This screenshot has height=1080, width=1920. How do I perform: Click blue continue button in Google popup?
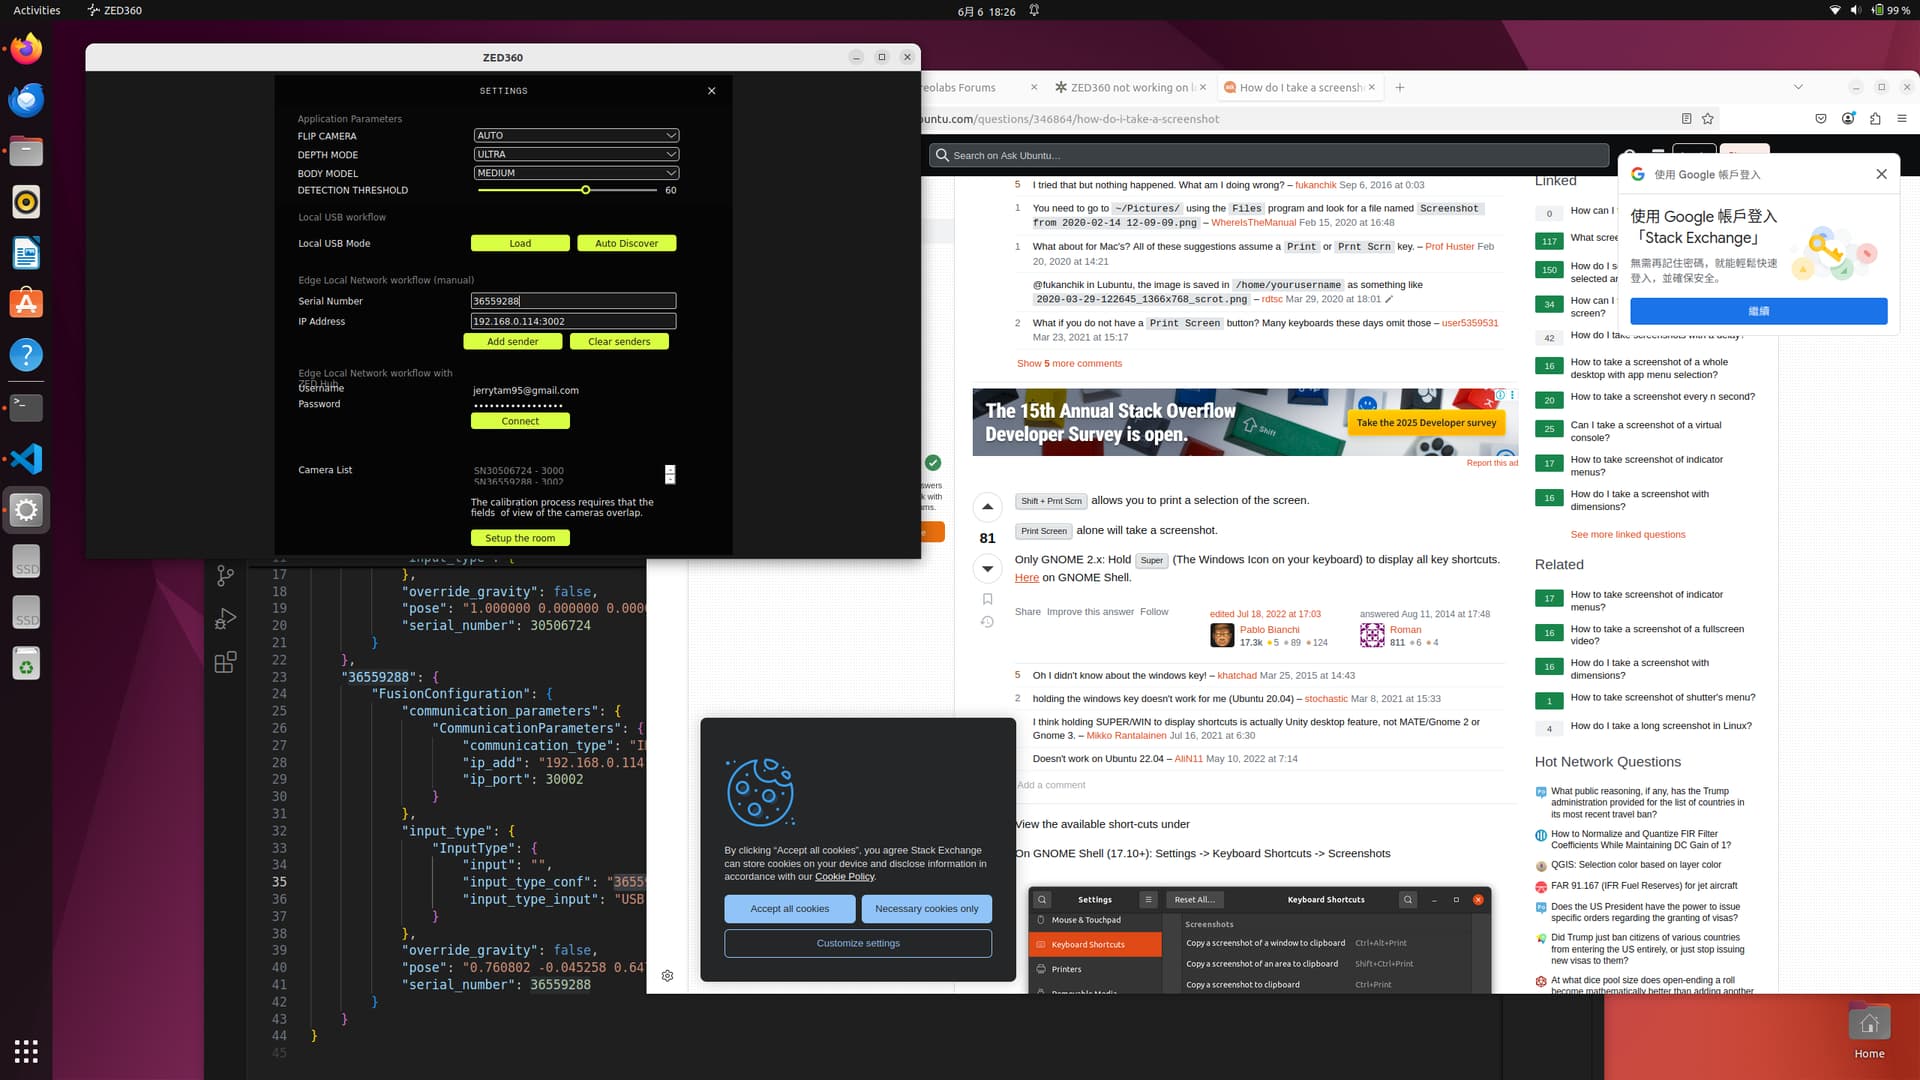[x=1758, y=311]
